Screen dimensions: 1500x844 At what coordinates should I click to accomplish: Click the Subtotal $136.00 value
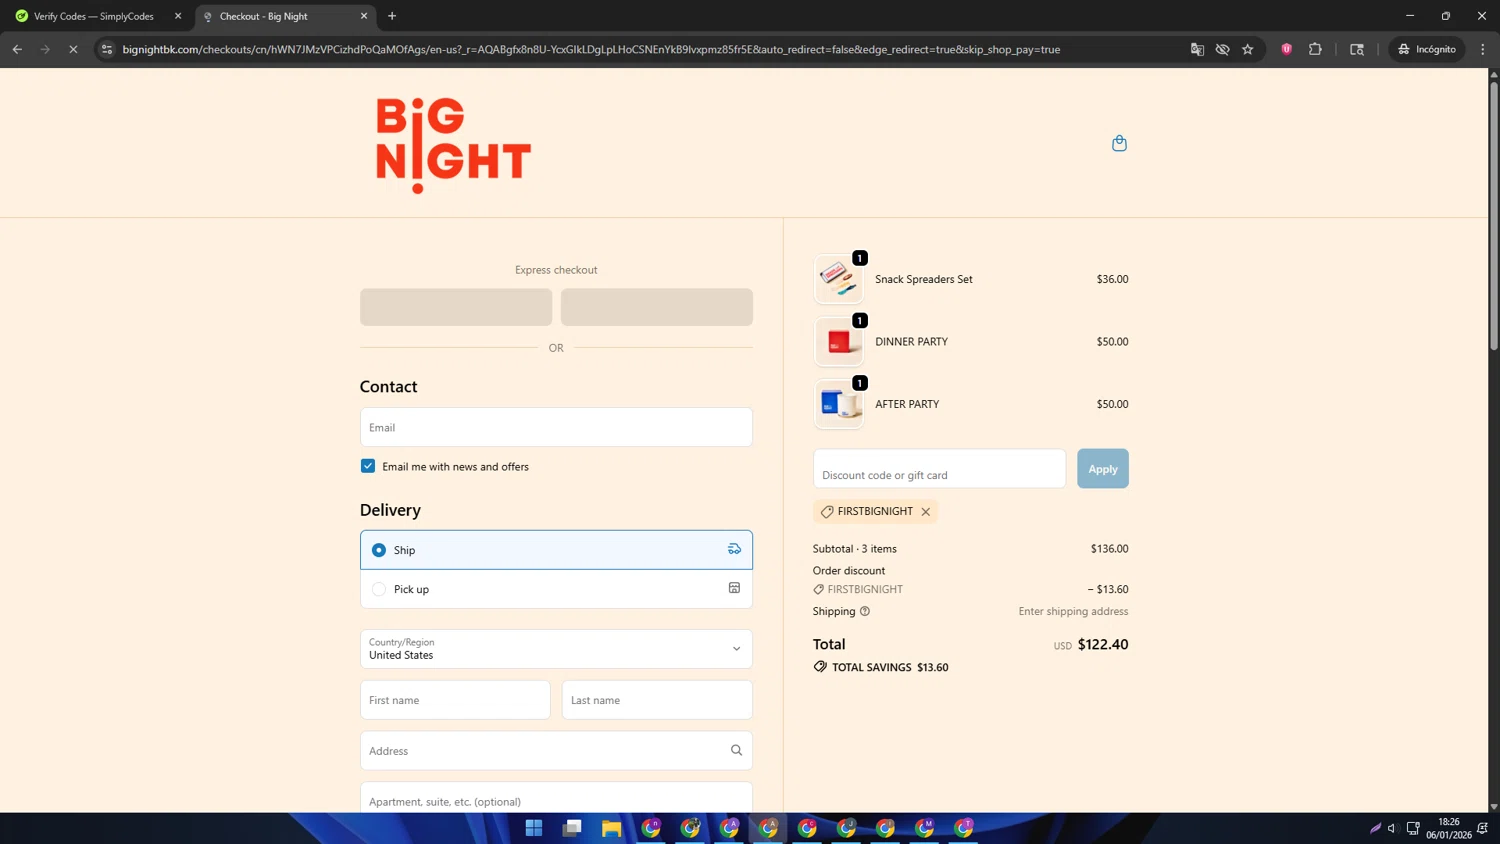(1109, 549)
